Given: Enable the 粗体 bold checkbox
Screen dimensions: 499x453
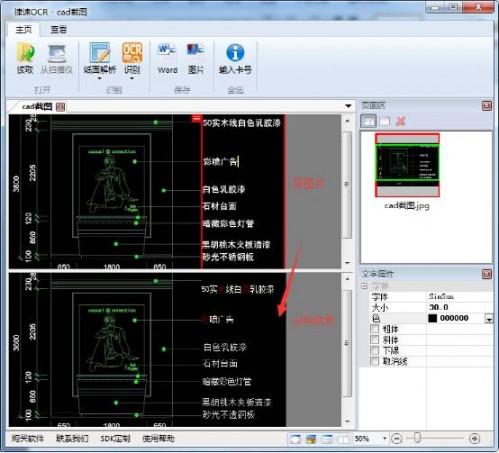Looking at the screenshot, I should tap(375, 329).
